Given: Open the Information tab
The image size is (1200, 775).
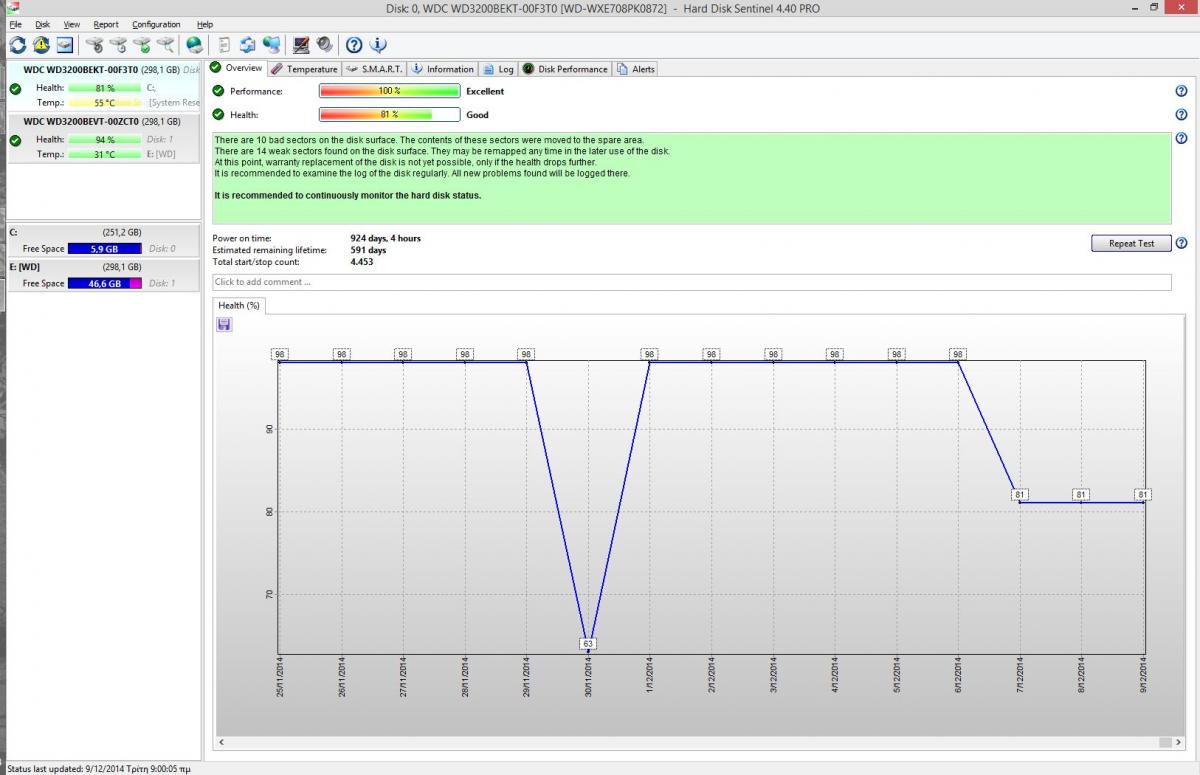Looking at the screenshot, I should coord(442,69).
